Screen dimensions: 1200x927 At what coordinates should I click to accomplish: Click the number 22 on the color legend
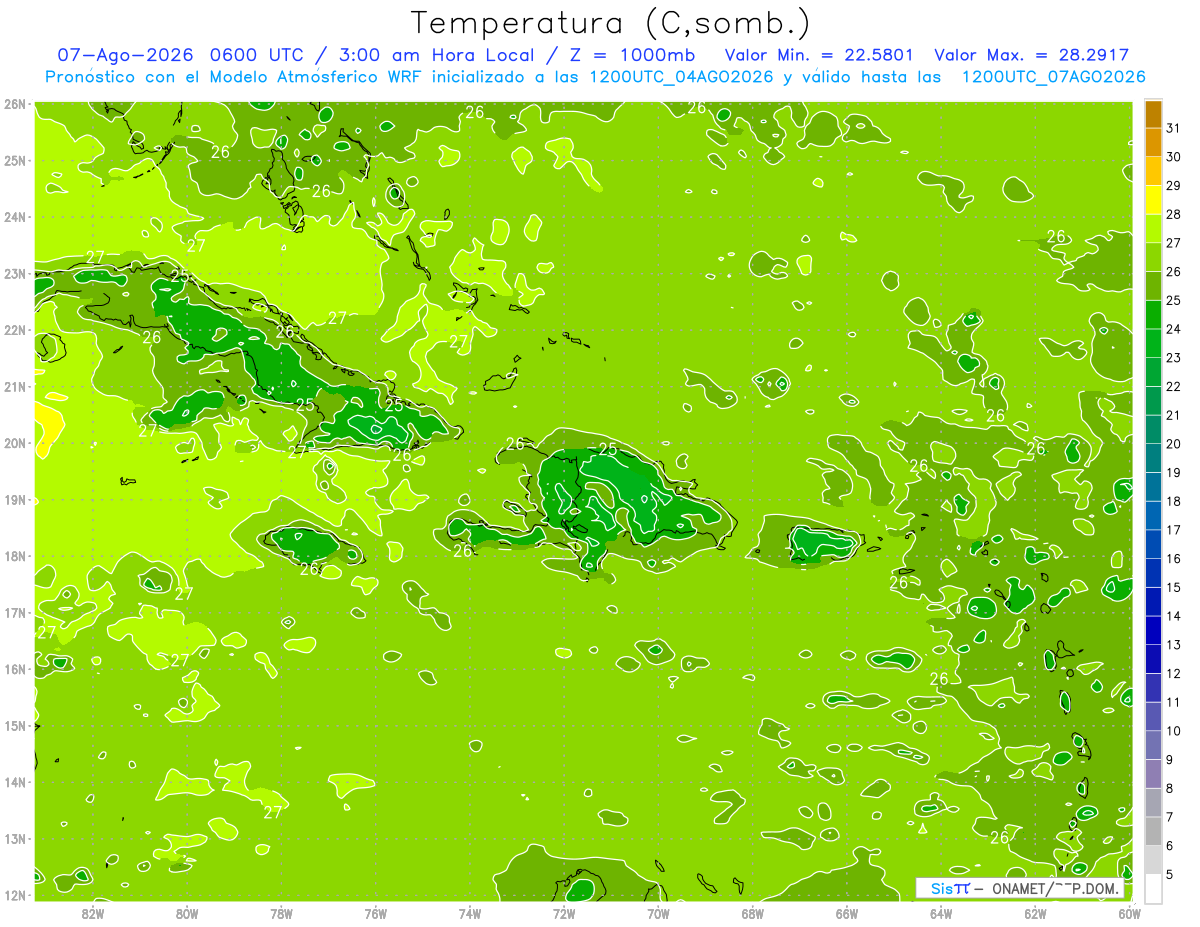pos(1173,387)
